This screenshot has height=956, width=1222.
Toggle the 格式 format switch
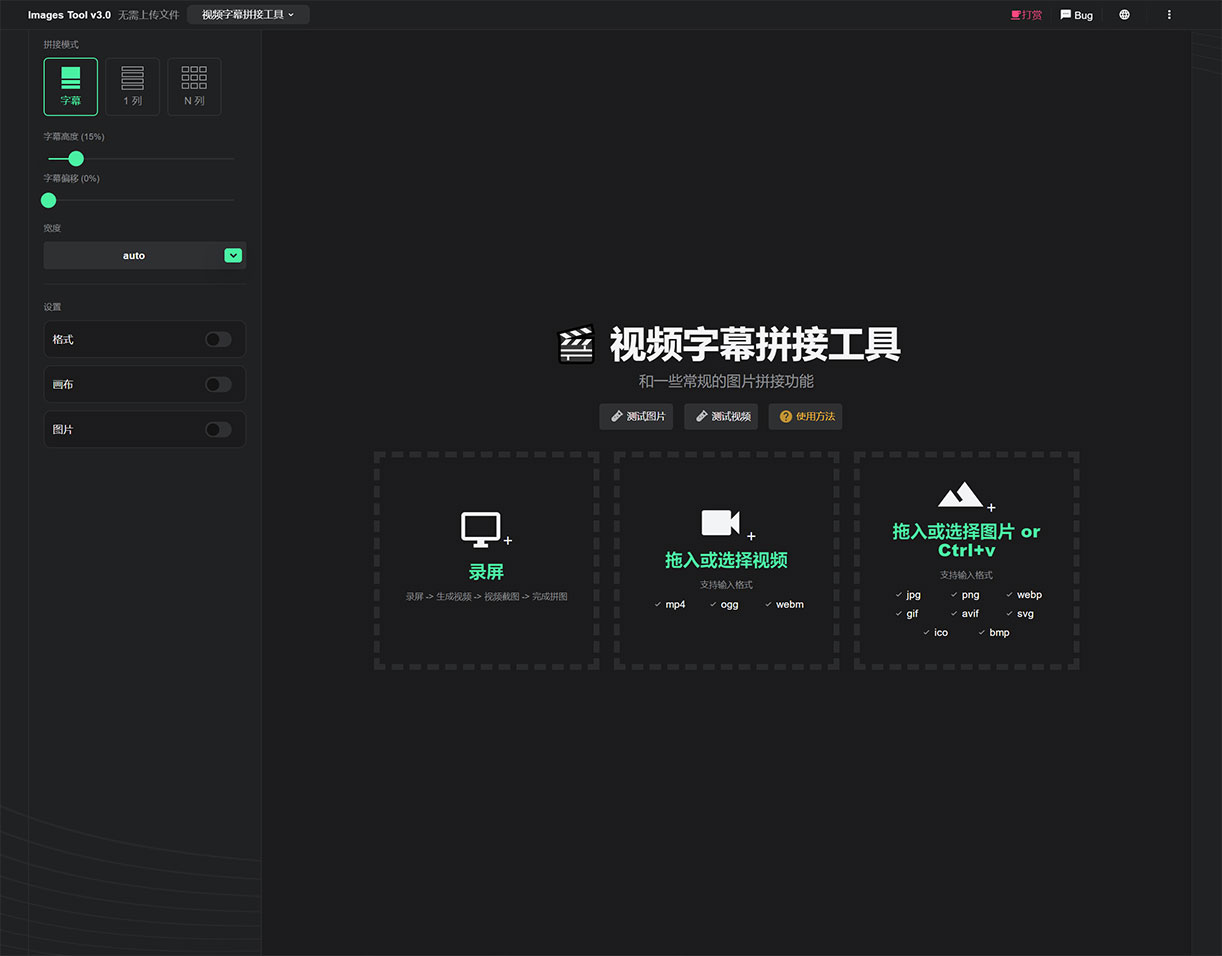pyautogui.click(x=218, y=340)
